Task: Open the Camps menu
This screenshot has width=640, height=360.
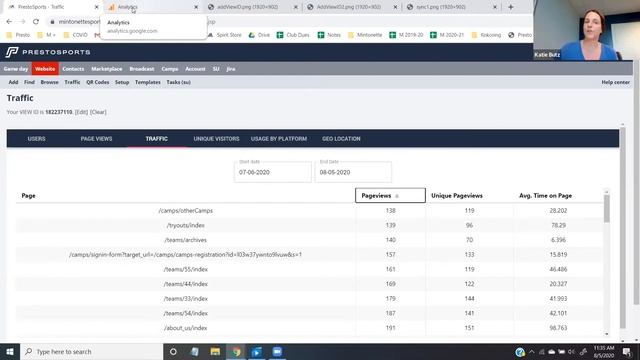Action: pos(169,69)
